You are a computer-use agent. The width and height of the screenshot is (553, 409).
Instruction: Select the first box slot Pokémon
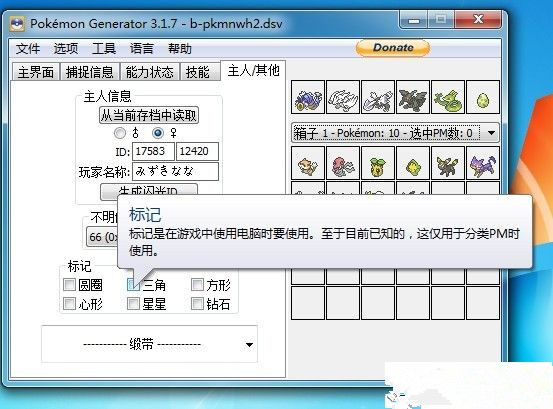point(308,163)
